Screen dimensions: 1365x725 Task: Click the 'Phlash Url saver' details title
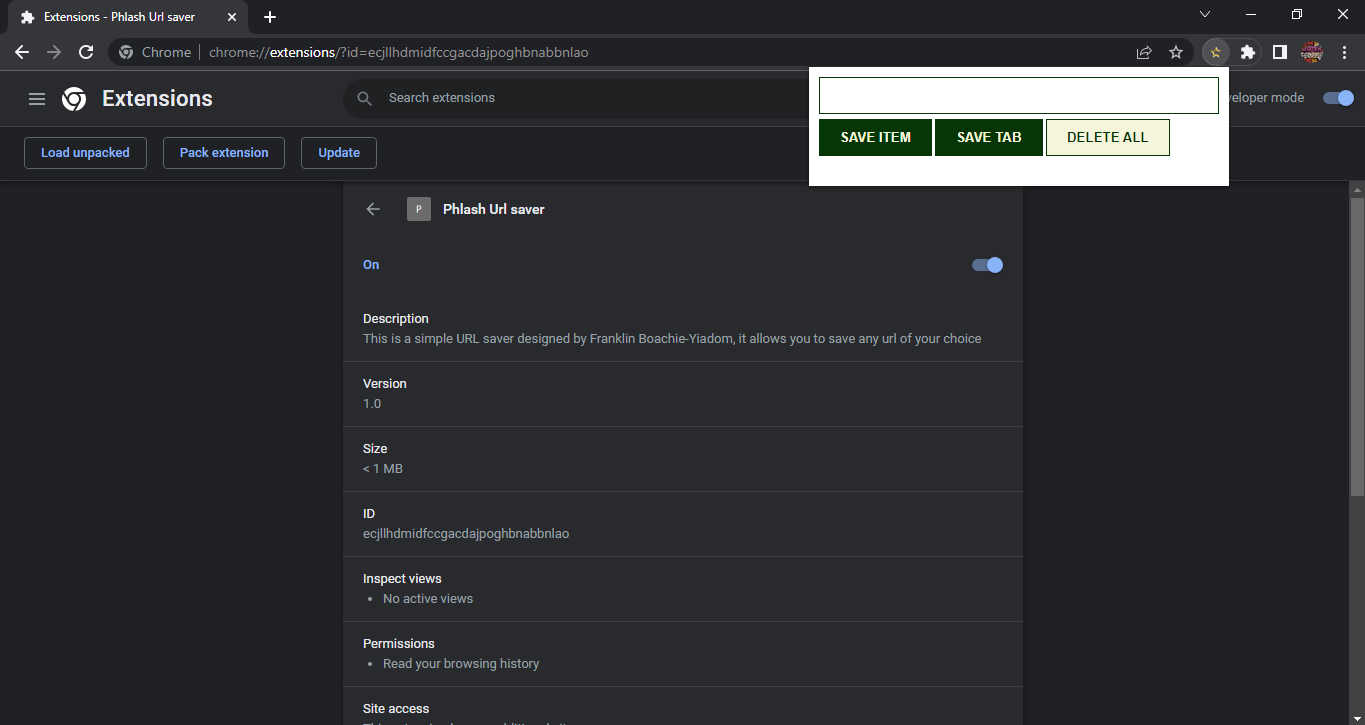pyautogui.click(x=494, y=209)
